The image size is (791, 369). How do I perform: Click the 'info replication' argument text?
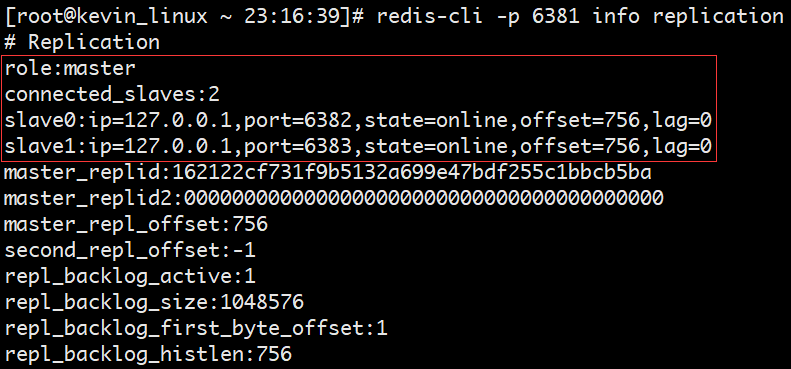pos(688,17)
